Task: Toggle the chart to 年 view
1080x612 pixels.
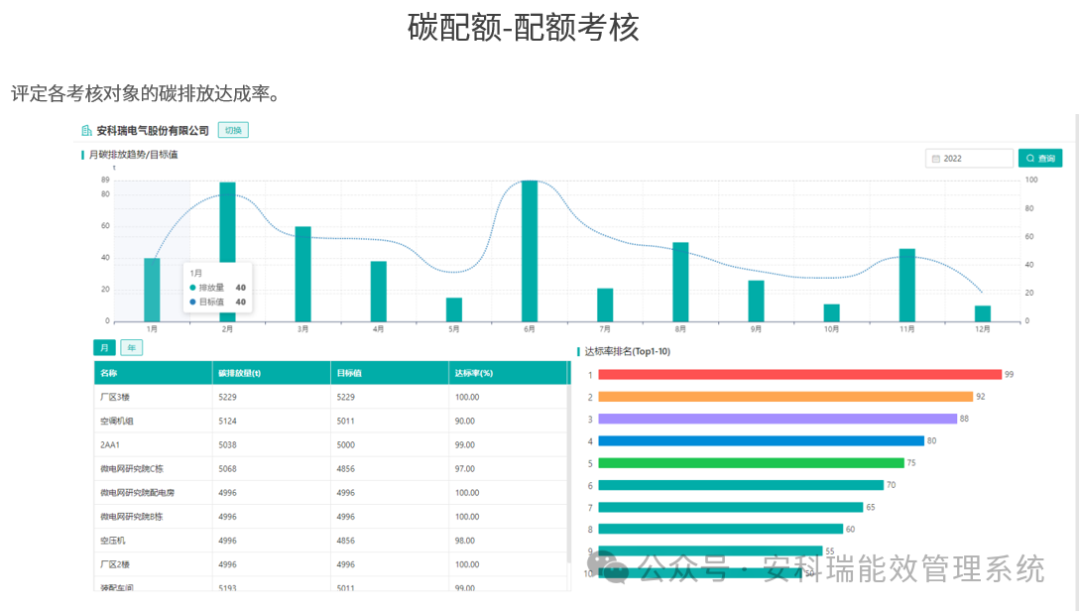Action: pos(130,346)
